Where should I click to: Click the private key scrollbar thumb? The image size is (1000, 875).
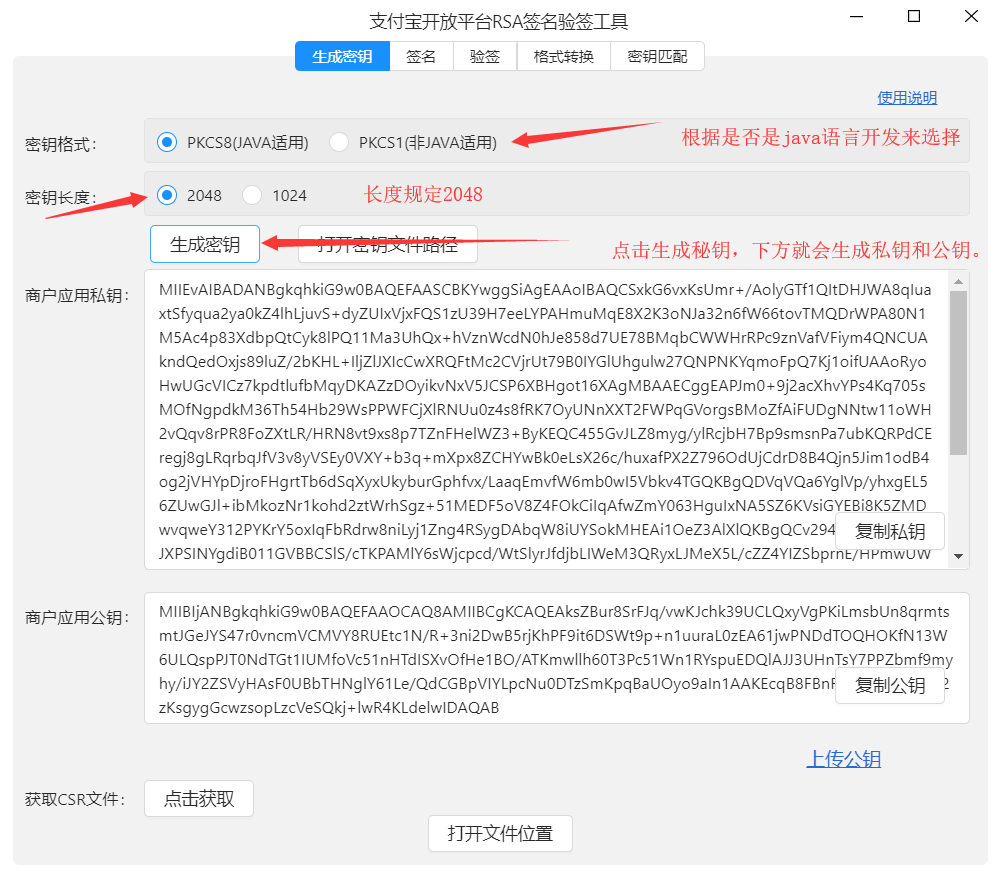tap(959, 373)
